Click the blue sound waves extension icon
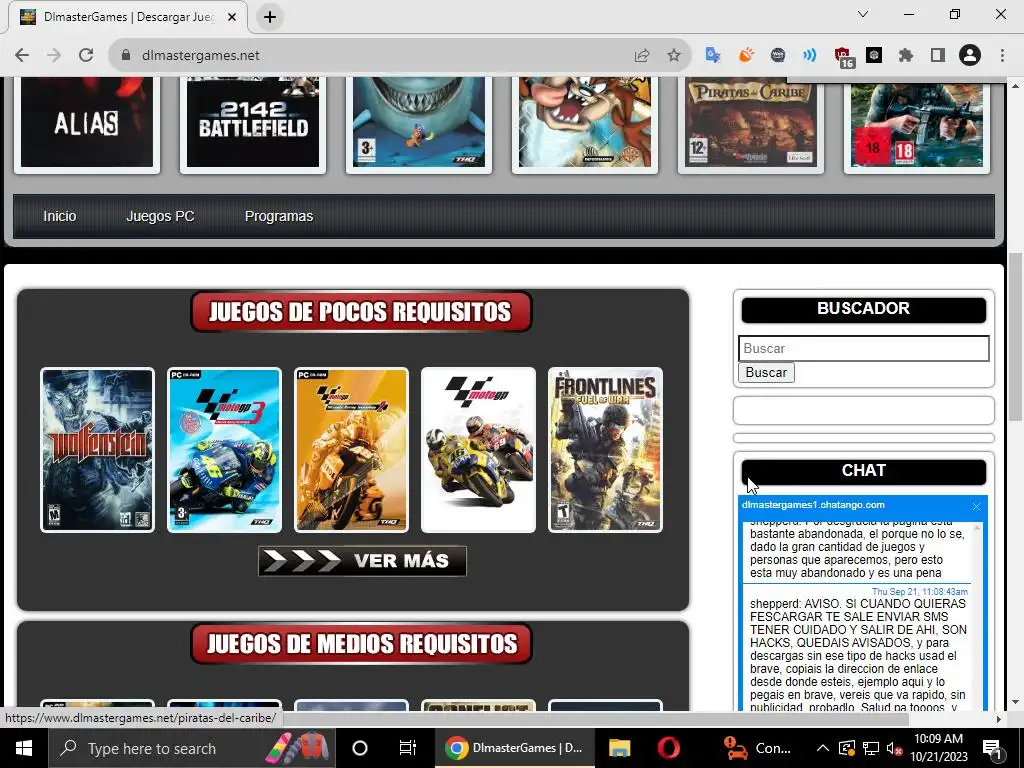The image size is (1024, 768). tap(810, 56)
